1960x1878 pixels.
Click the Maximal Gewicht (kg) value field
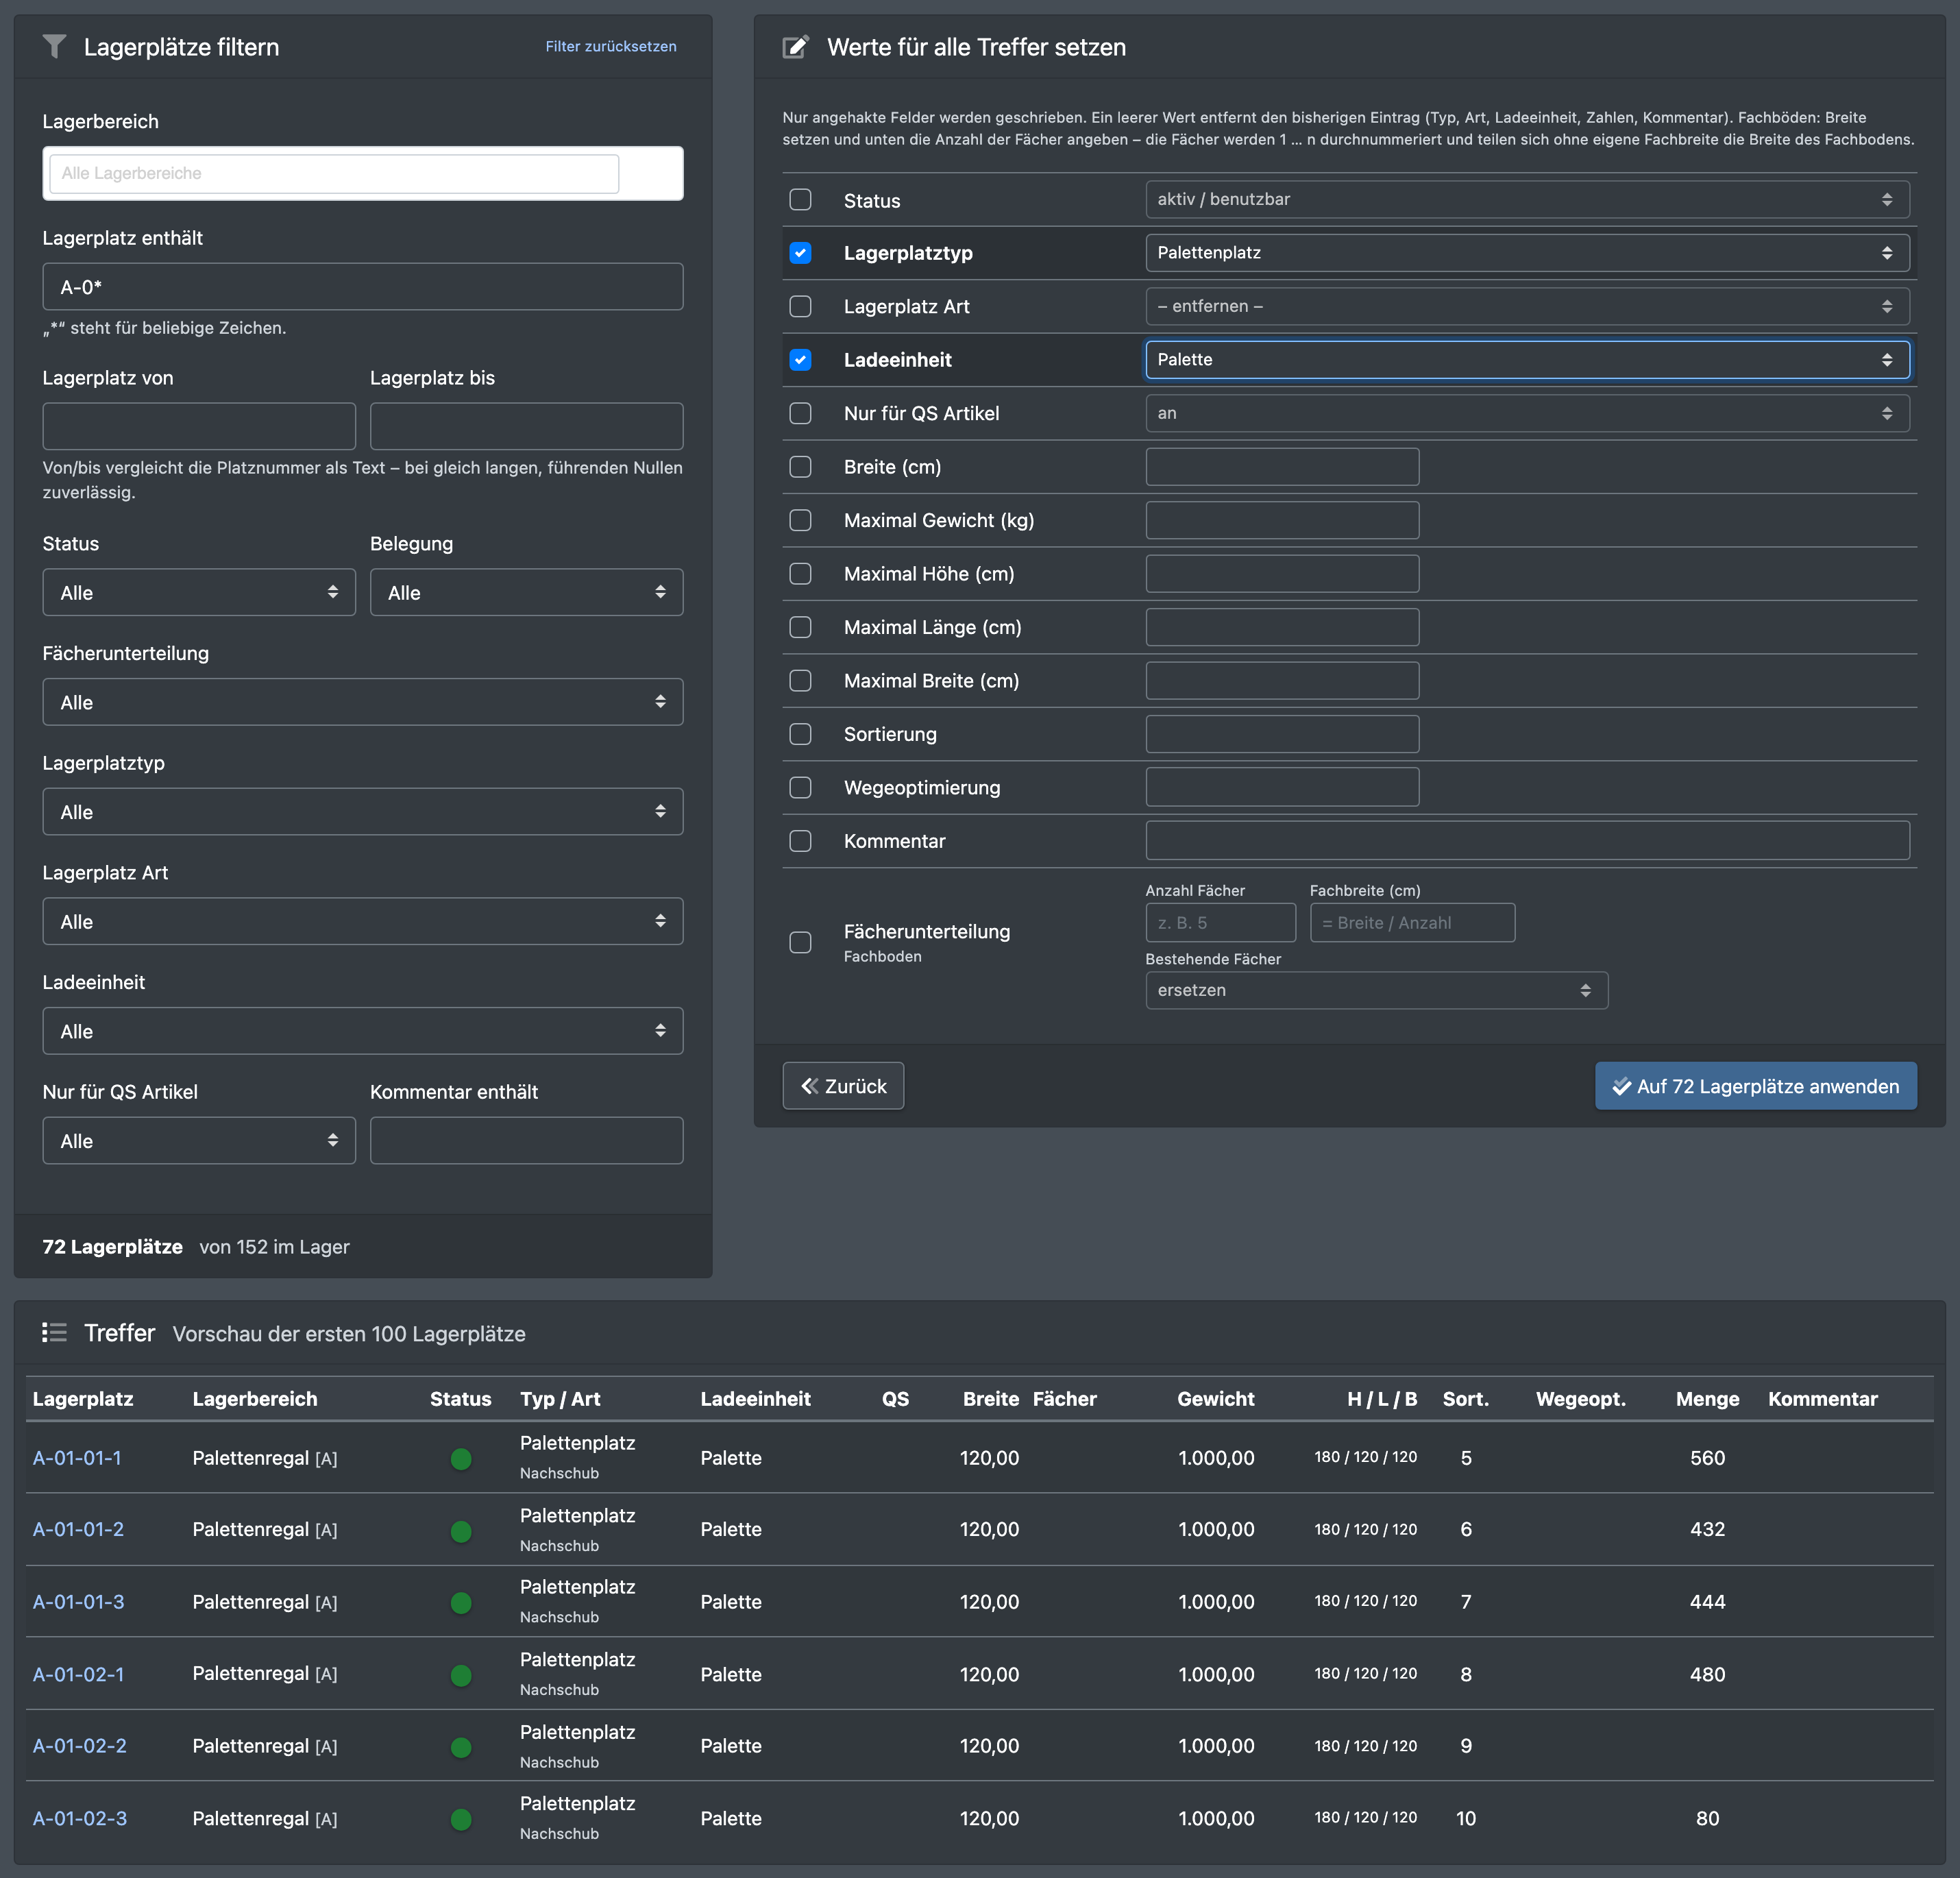tap(1282, 520)
